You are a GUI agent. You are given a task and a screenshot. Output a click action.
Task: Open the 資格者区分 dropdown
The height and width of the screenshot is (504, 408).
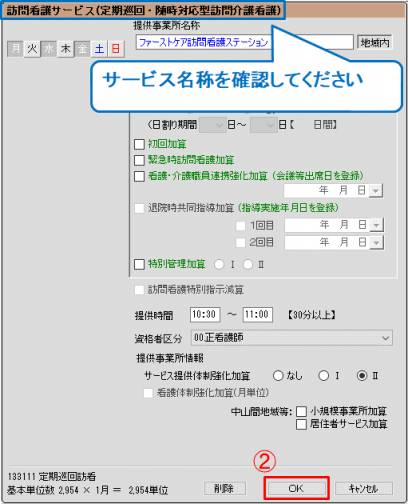292,338
